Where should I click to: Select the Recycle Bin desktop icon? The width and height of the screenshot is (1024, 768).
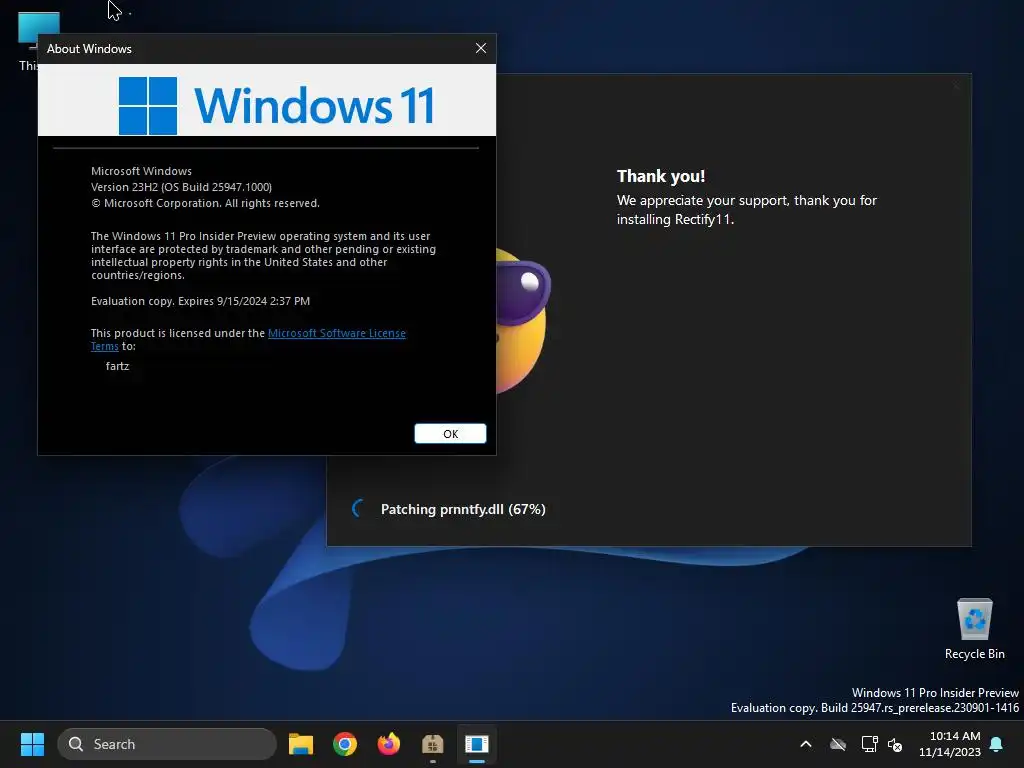[974, 630]
